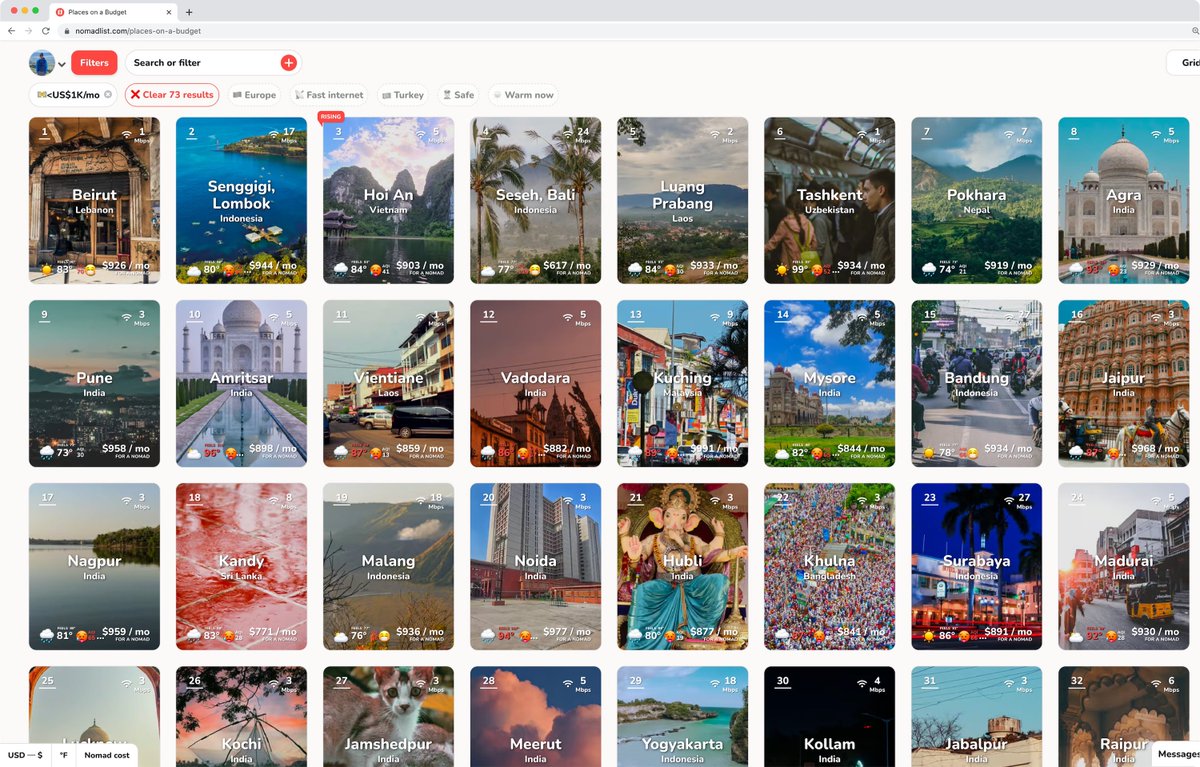Click the address bar URL
Image resolution: width=1200 pixels, height=767 pixels.
pyautogui.click(x=138, y=31)
